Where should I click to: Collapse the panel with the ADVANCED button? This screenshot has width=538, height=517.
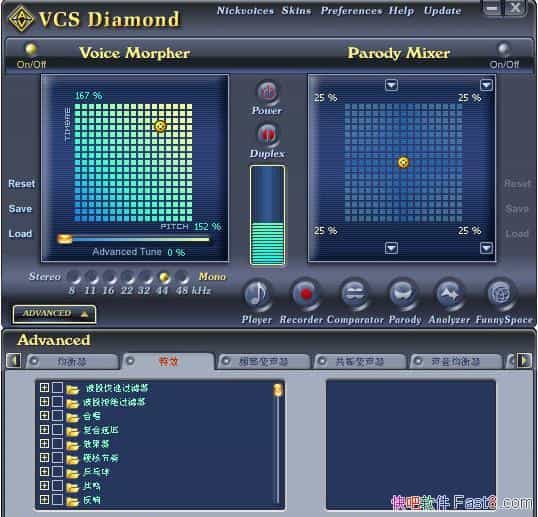pos(54,314)
